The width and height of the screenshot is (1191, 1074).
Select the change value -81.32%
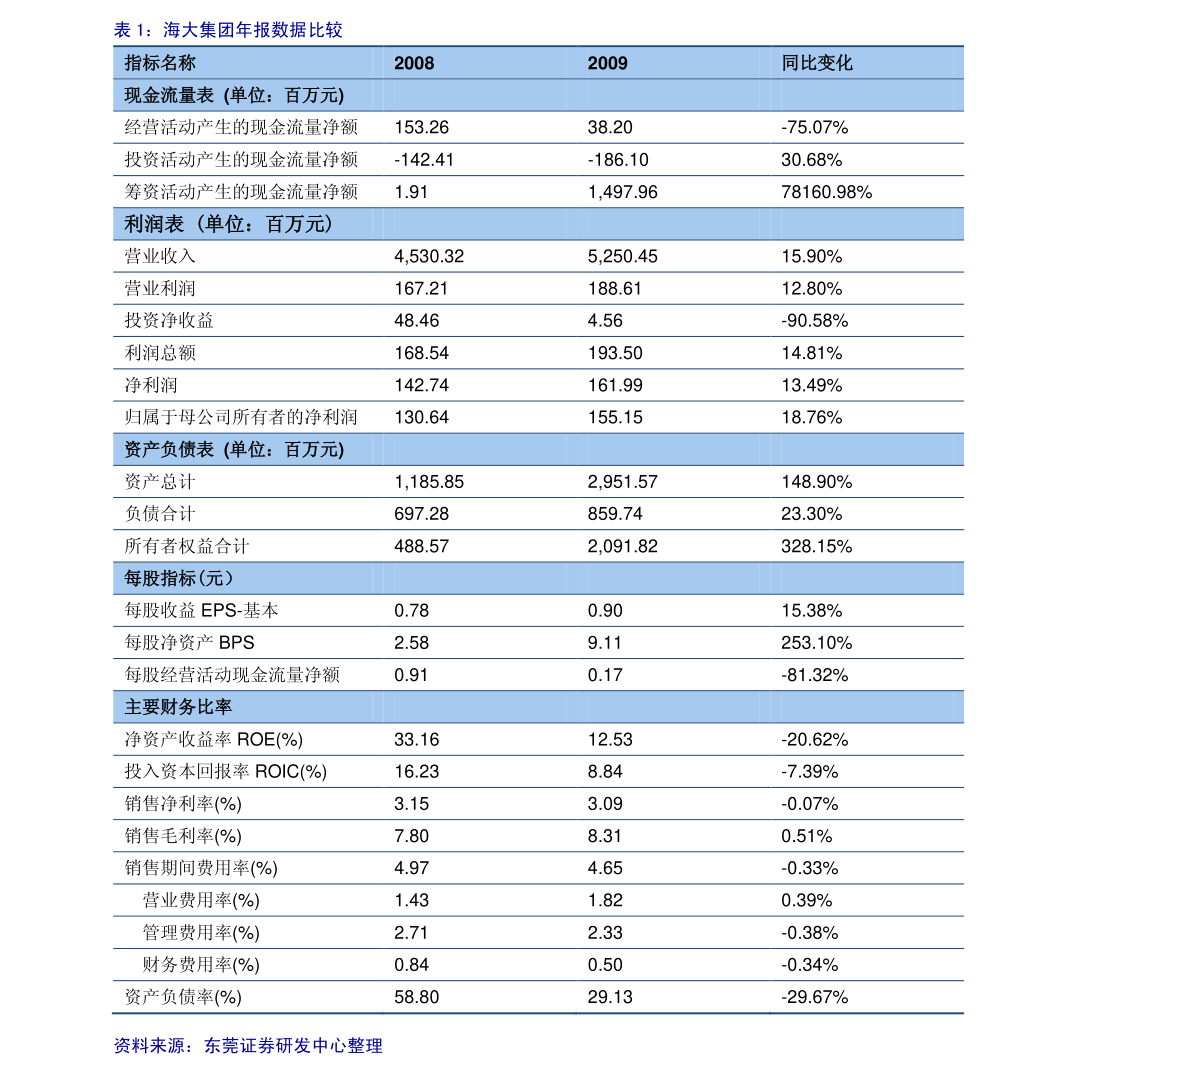pyautogui.click(x=814, y=675)
